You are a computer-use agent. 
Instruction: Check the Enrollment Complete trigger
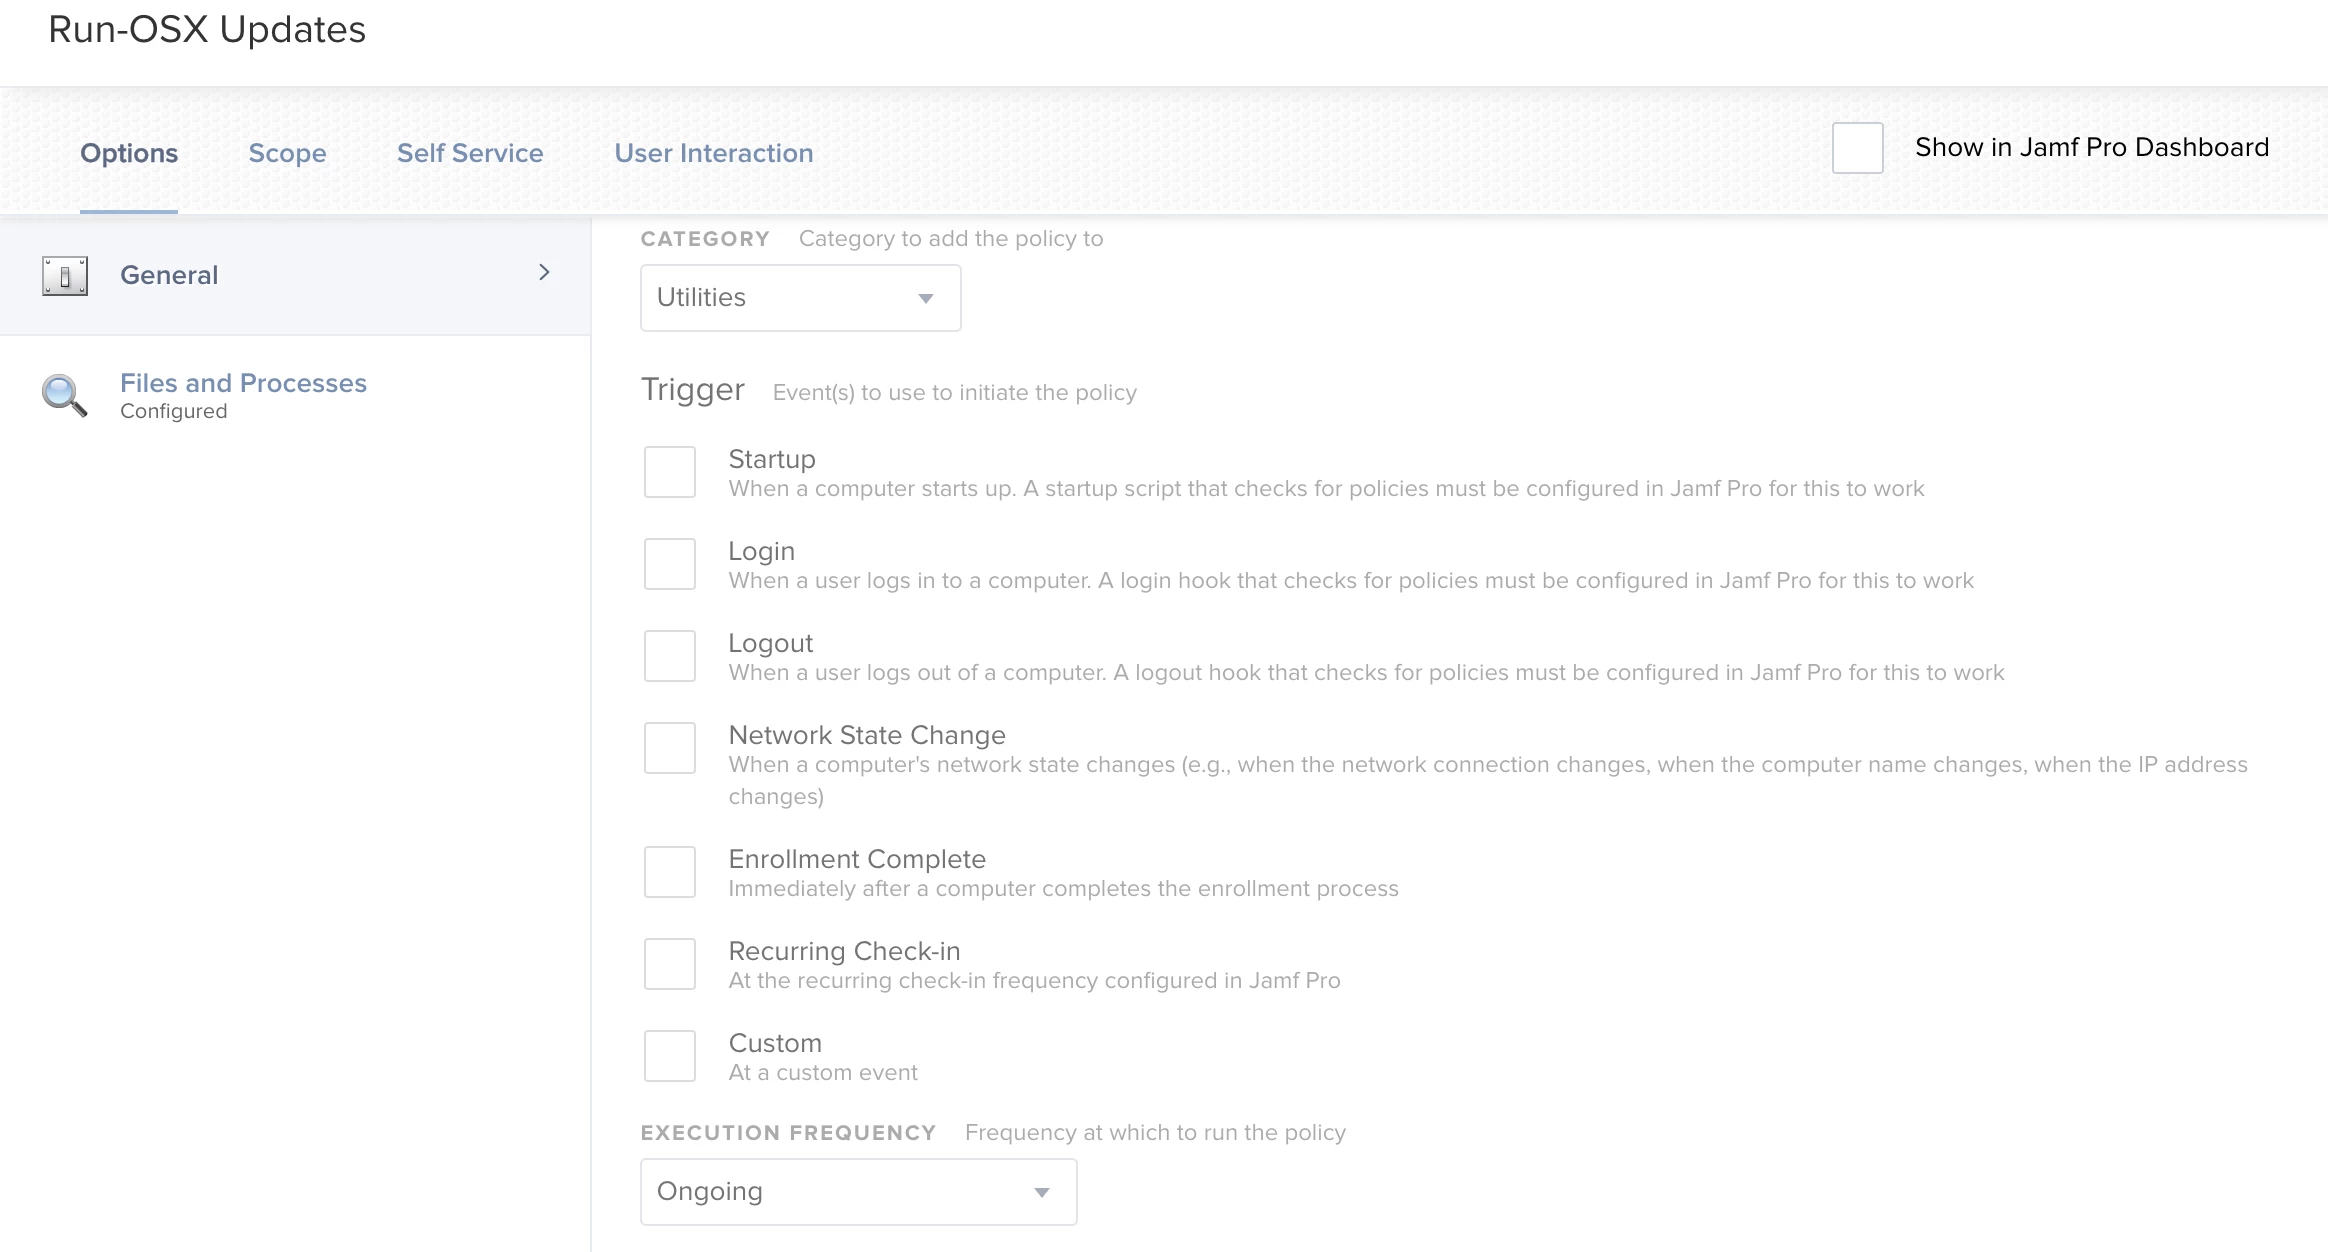(x=670, y=872)
